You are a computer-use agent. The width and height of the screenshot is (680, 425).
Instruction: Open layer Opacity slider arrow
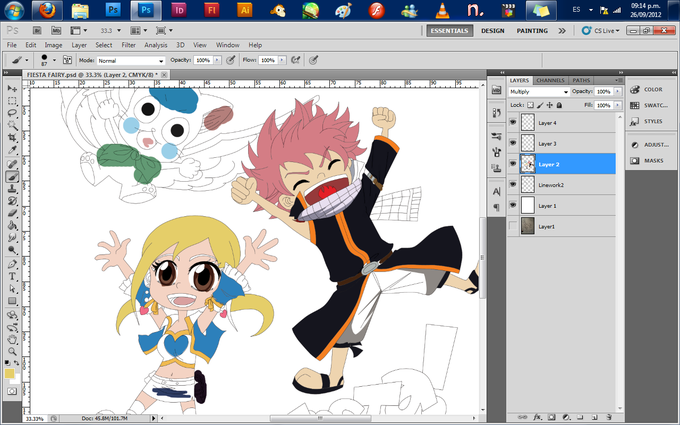(x=618, y=91)
